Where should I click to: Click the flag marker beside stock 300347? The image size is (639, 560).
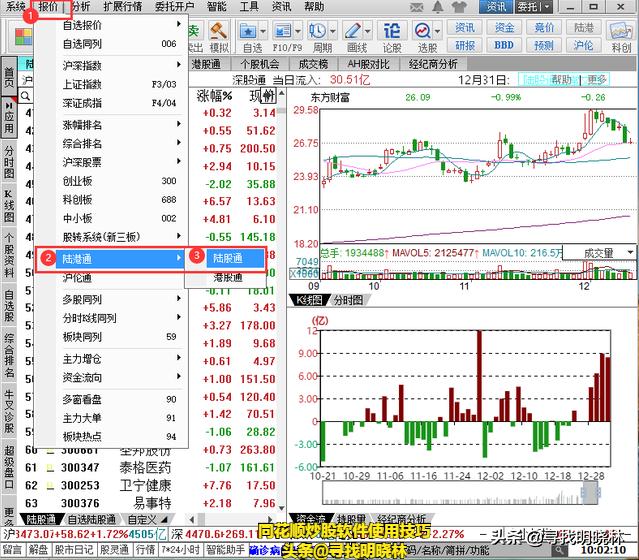coord(51,468)
